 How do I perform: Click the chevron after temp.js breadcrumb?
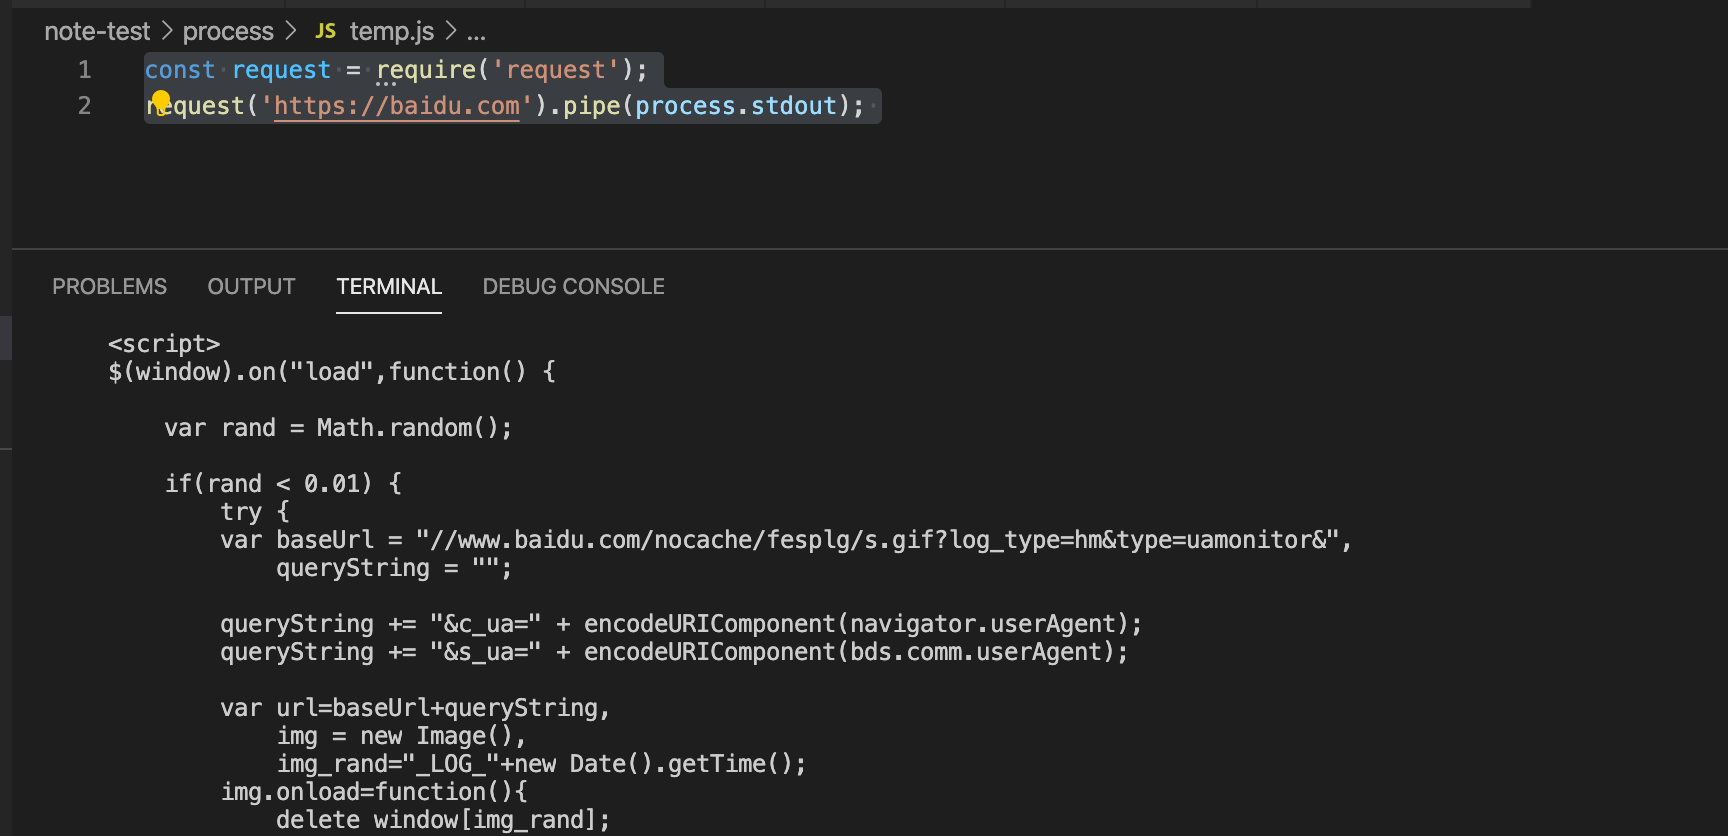[451, 31]
